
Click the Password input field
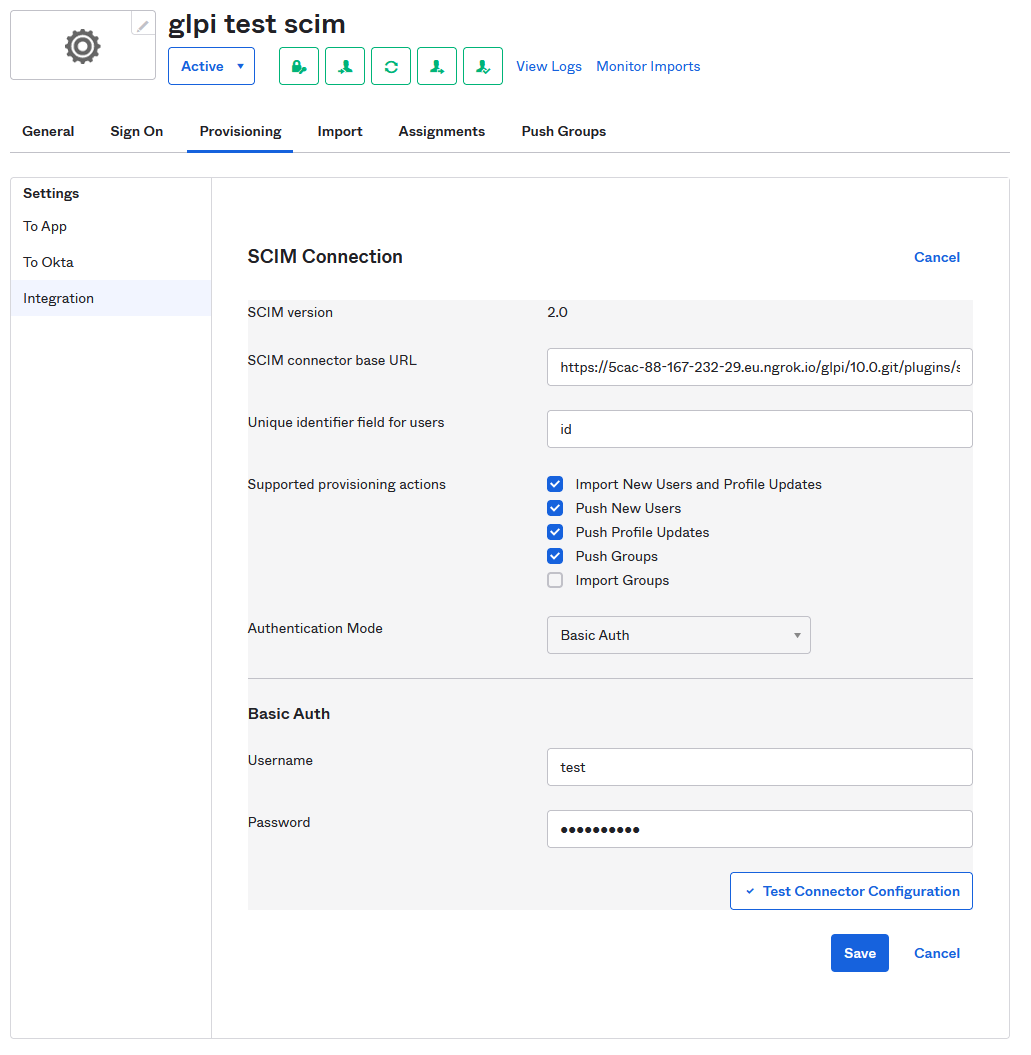(760, 829)
